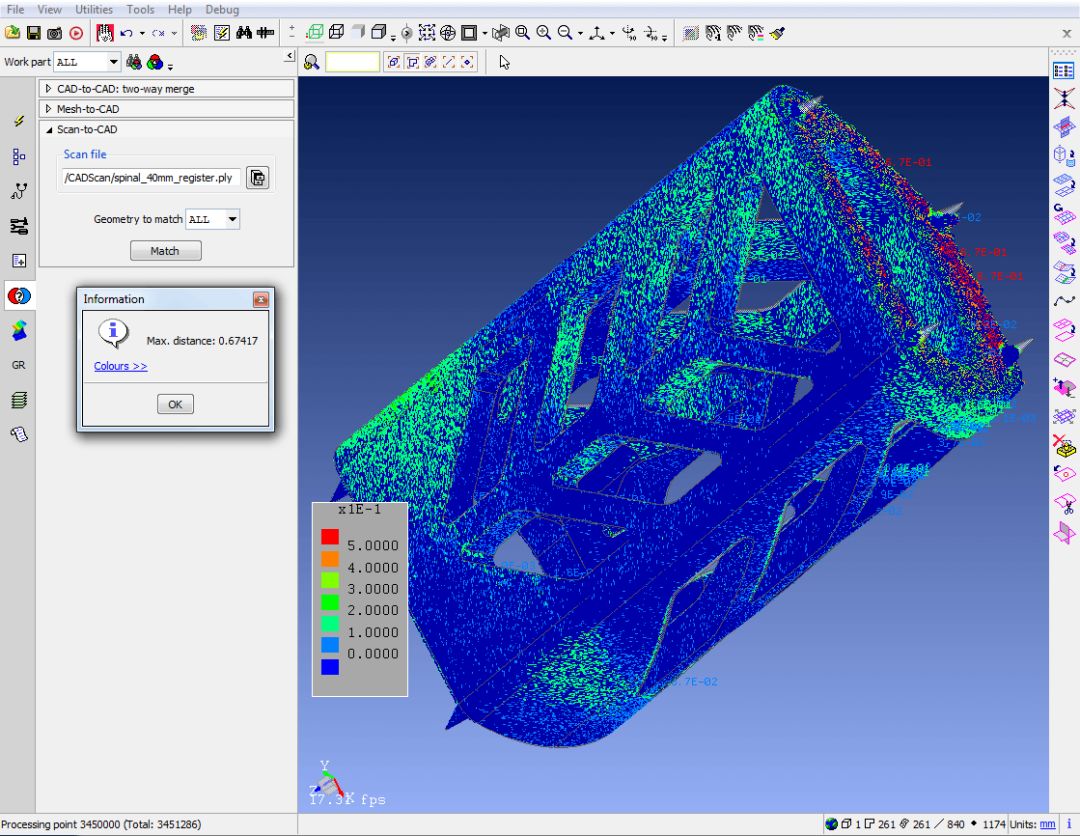
Task: Click the save floppy disk icon
Action: click(33, 33)
